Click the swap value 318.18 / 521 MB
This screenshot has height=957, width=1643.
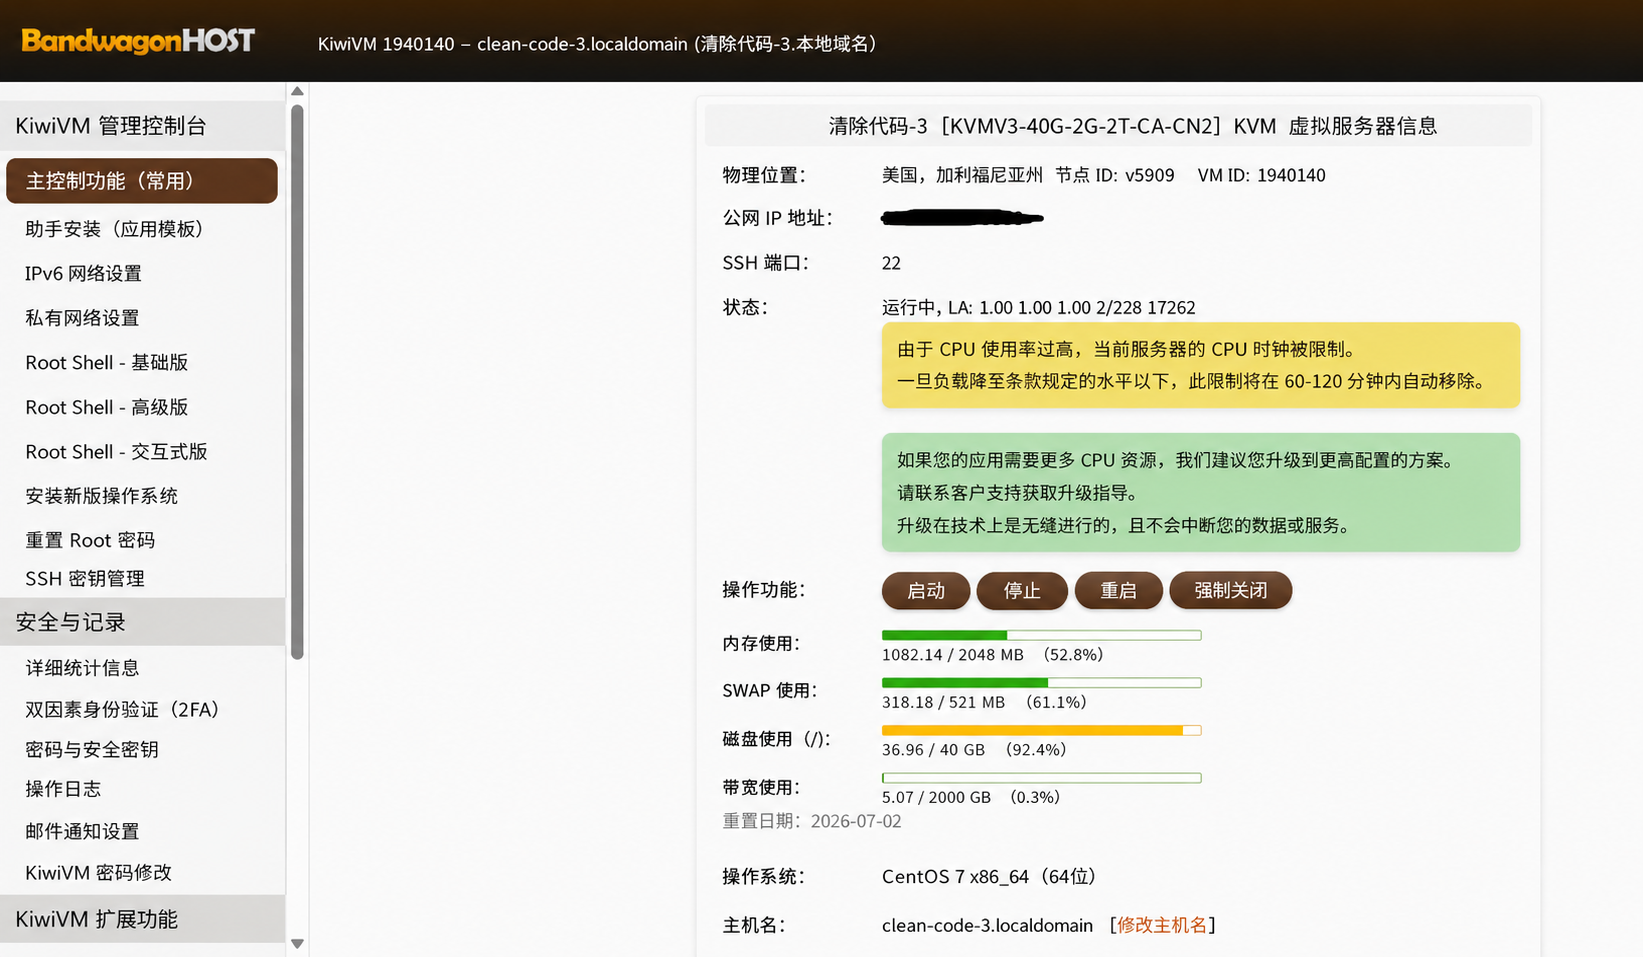point(943,702)
